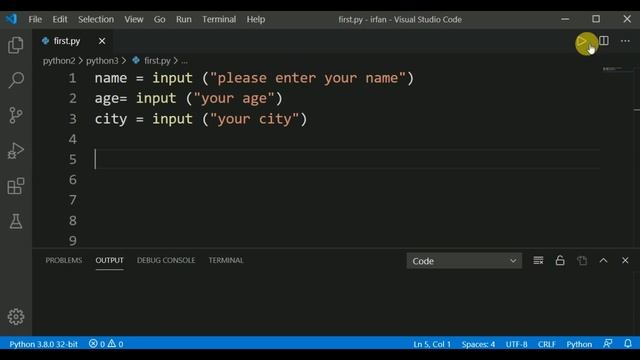
Task: Toggle output scroll lock
Action: tap(560, 260)
